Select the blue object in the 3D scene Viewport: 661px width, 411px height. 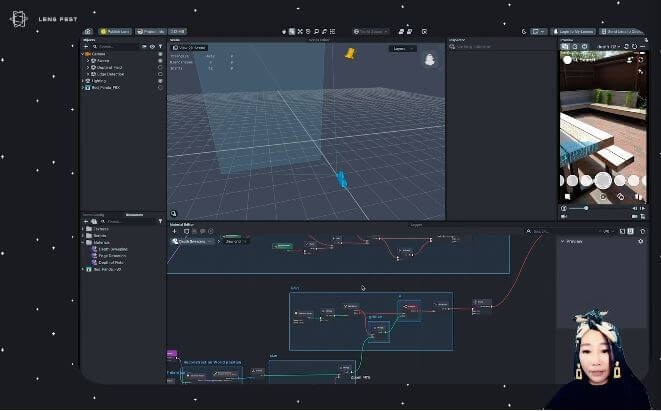click(x=342, y=180)
